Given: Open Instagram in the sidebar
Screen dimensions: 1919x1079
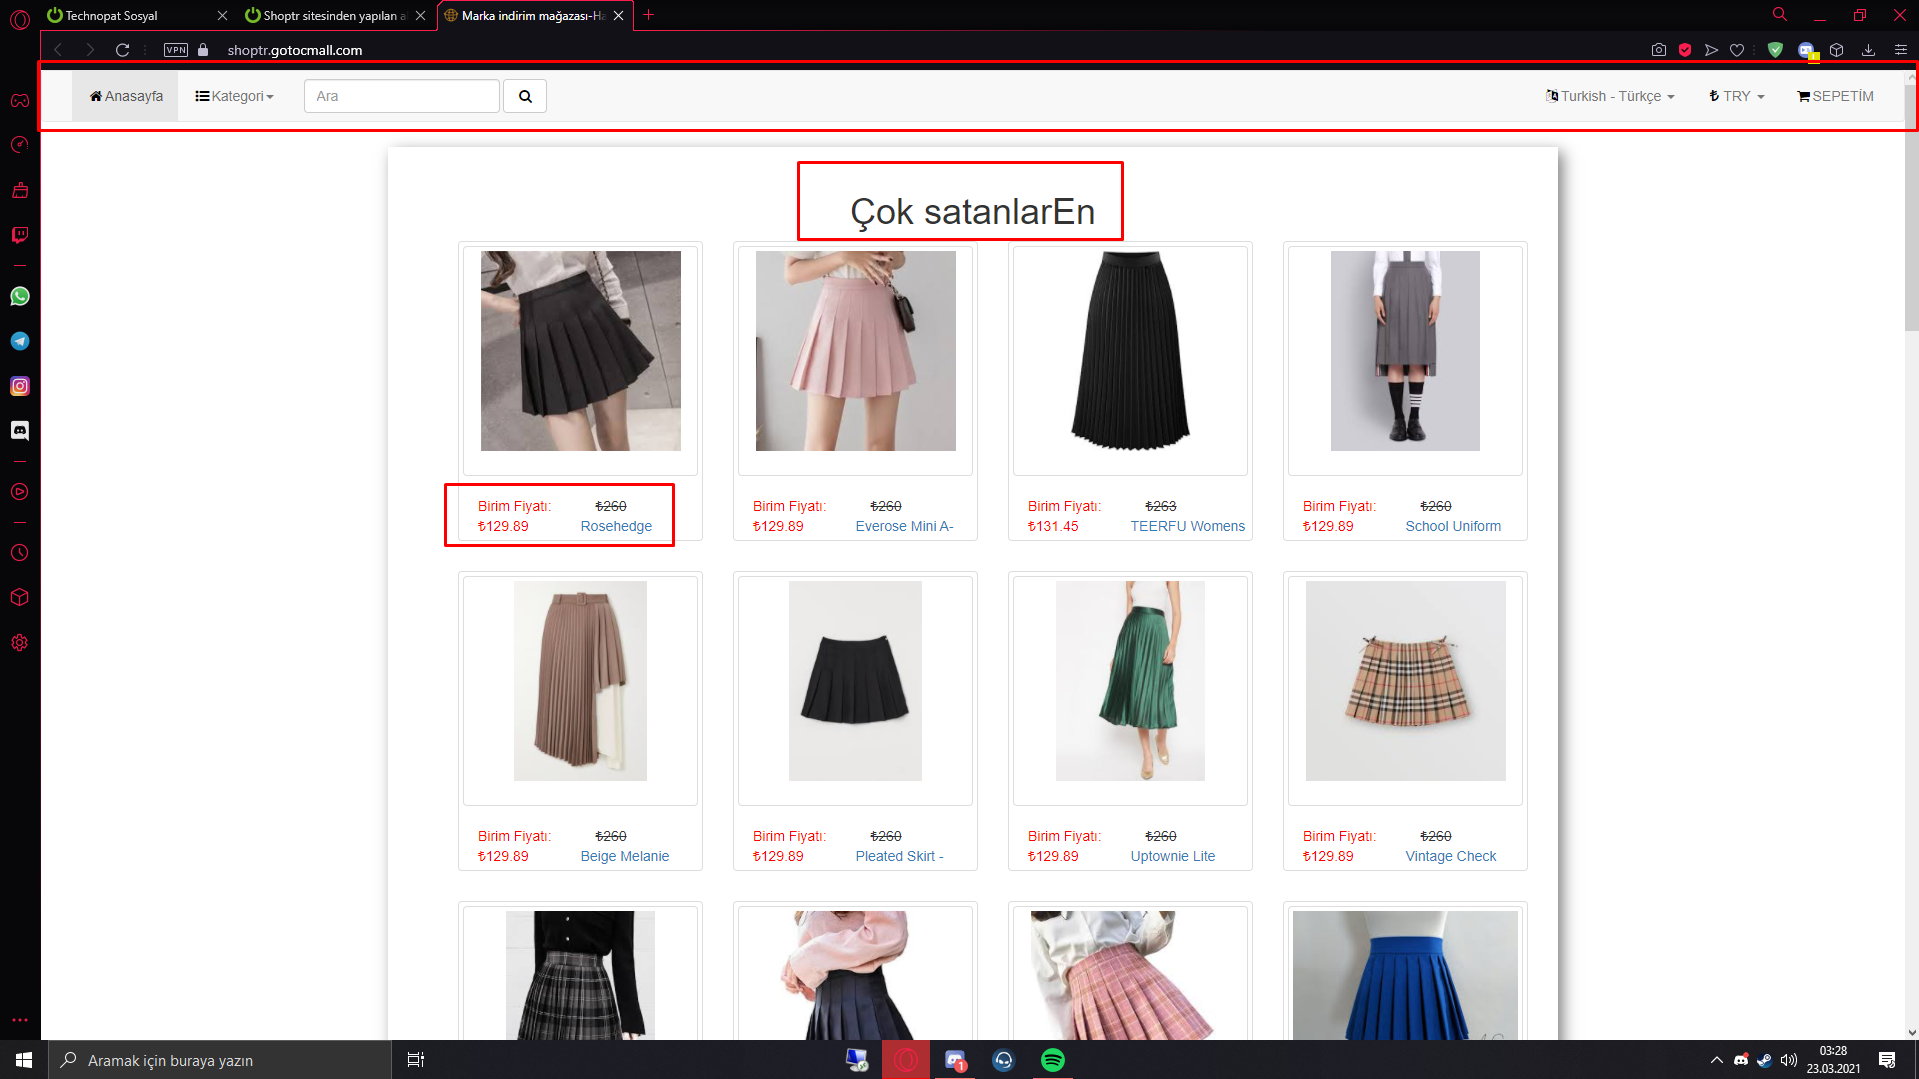Looking at the screenshot, I should [x=20, y=386].
